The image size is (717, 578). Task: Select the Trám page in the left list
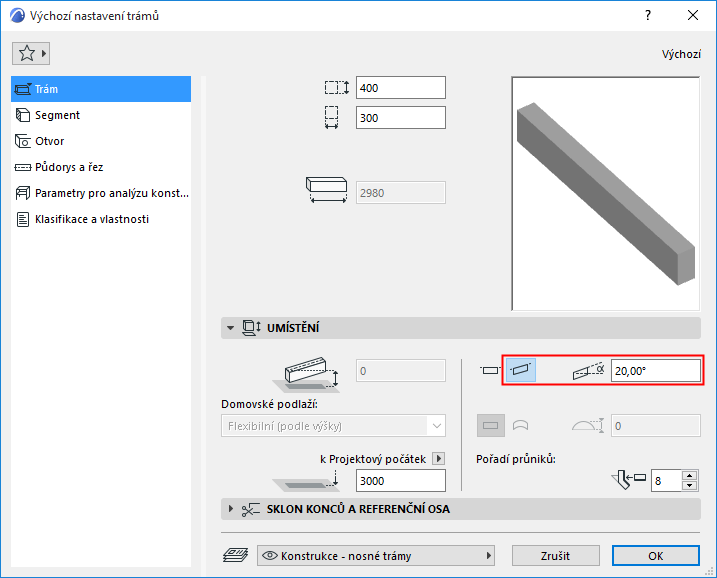pyautogui.click(x=101, y=89)
